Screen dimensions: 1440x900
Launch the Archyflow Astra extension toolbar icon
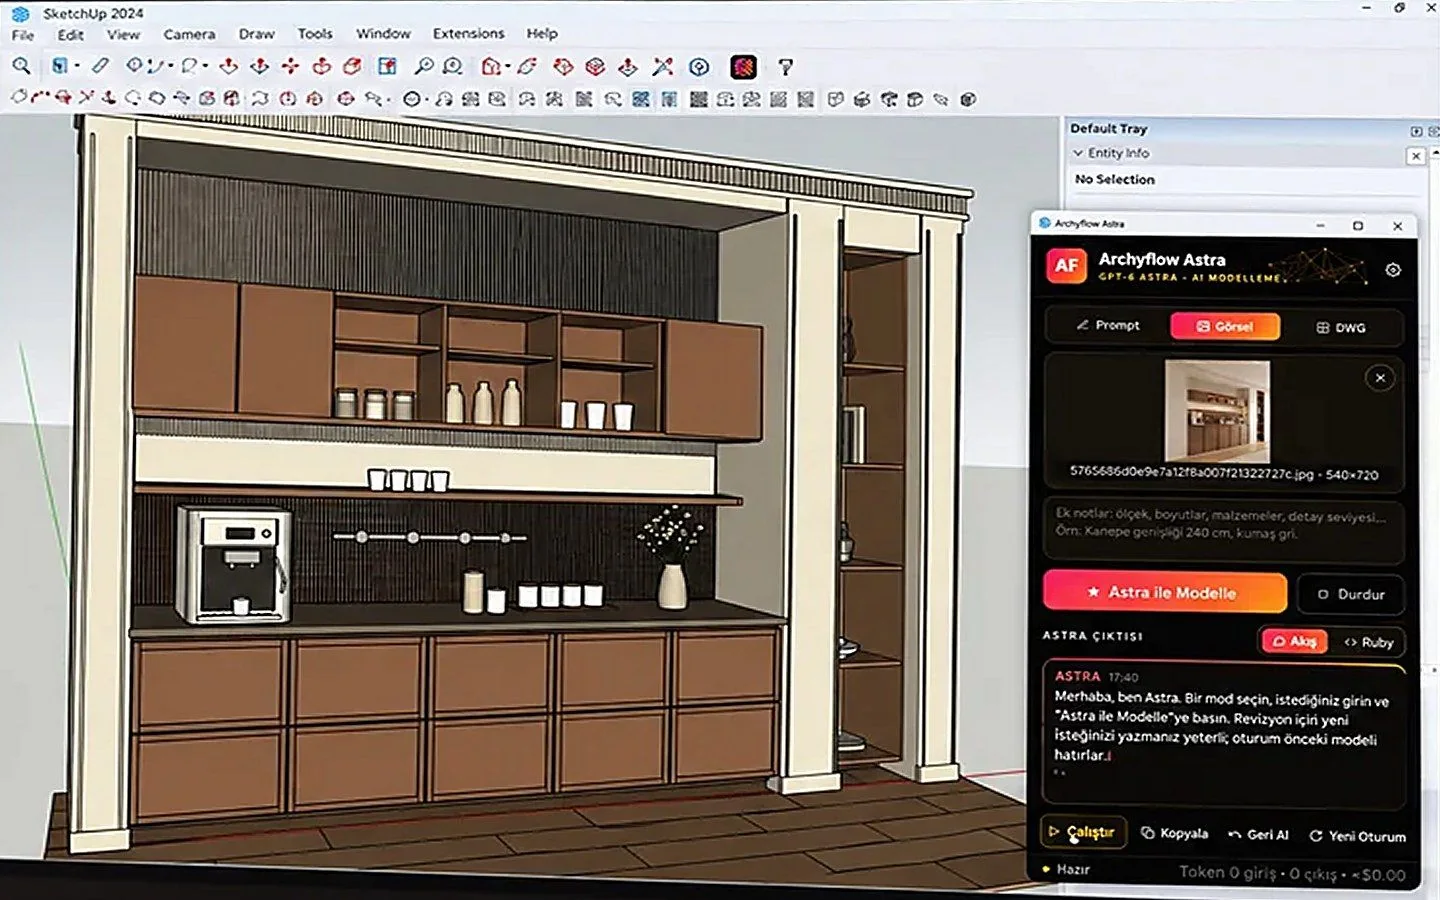click(743, 67)
